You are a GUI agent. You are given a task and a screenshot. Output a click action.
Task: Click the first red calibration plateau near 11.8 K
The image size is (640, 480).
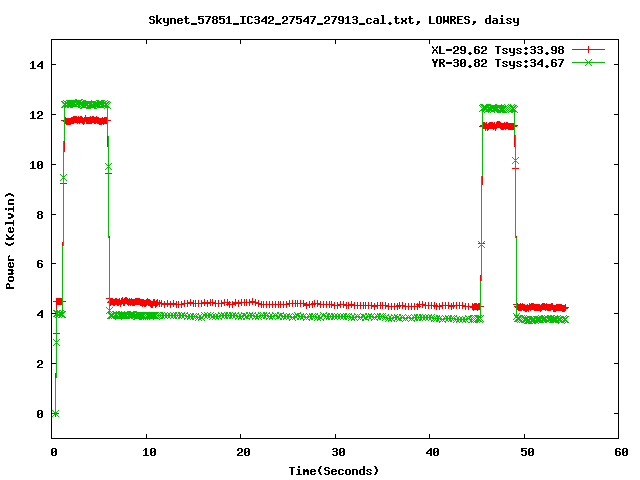[x=86, y=120]
